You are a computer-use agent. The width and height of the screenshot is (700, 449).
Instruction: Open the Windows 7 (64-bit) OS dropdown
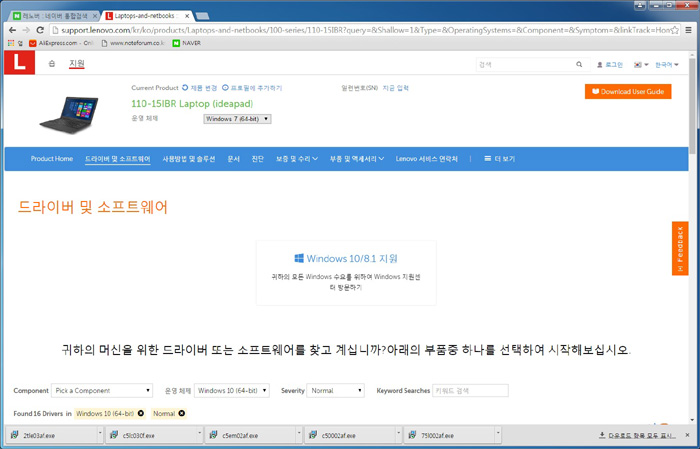click(237, 119)
